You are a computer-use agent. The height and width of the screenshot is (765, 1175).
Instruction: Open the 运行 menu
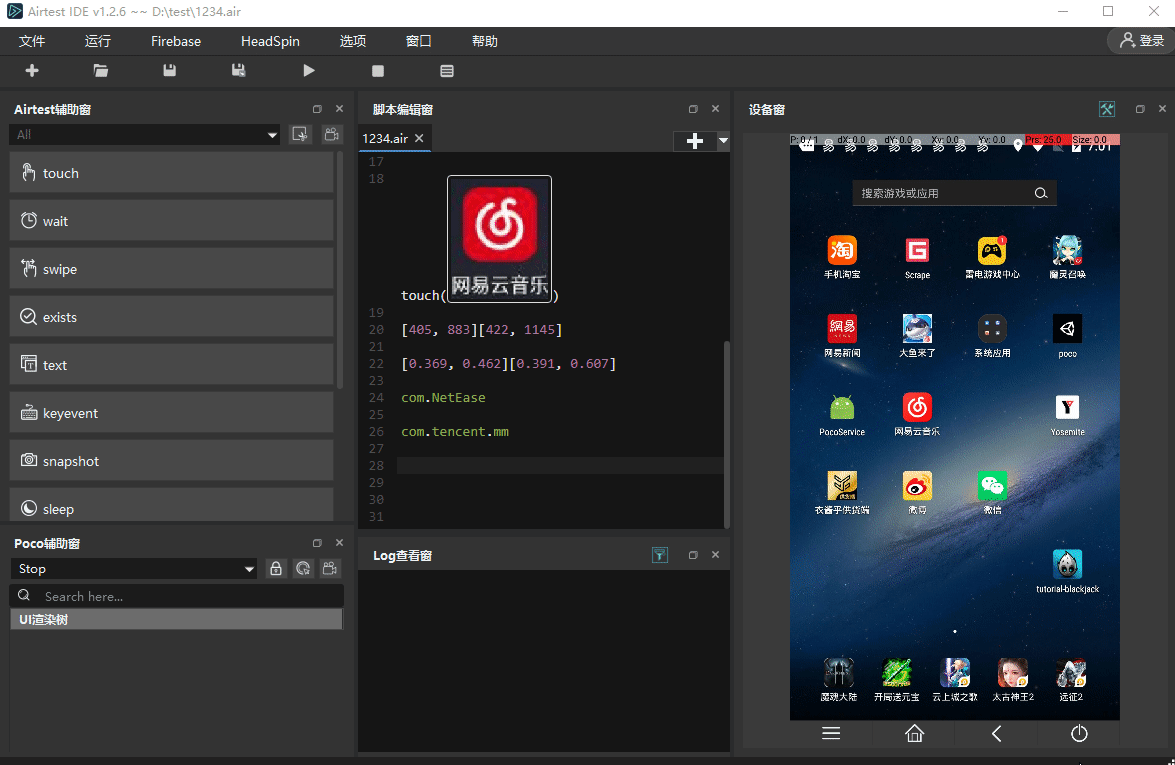(x=97, y=41)
